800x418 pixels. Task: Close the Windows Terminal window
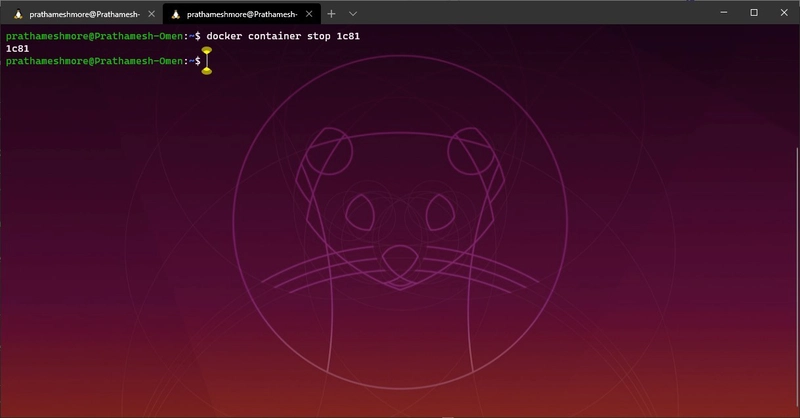click(x=784, y=12)
